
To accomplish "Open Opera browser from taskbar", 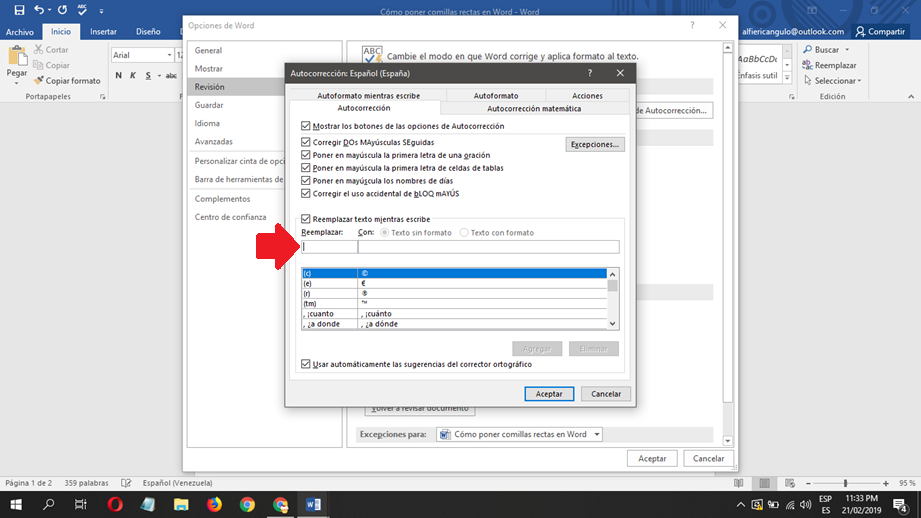I will click(115, 504).
